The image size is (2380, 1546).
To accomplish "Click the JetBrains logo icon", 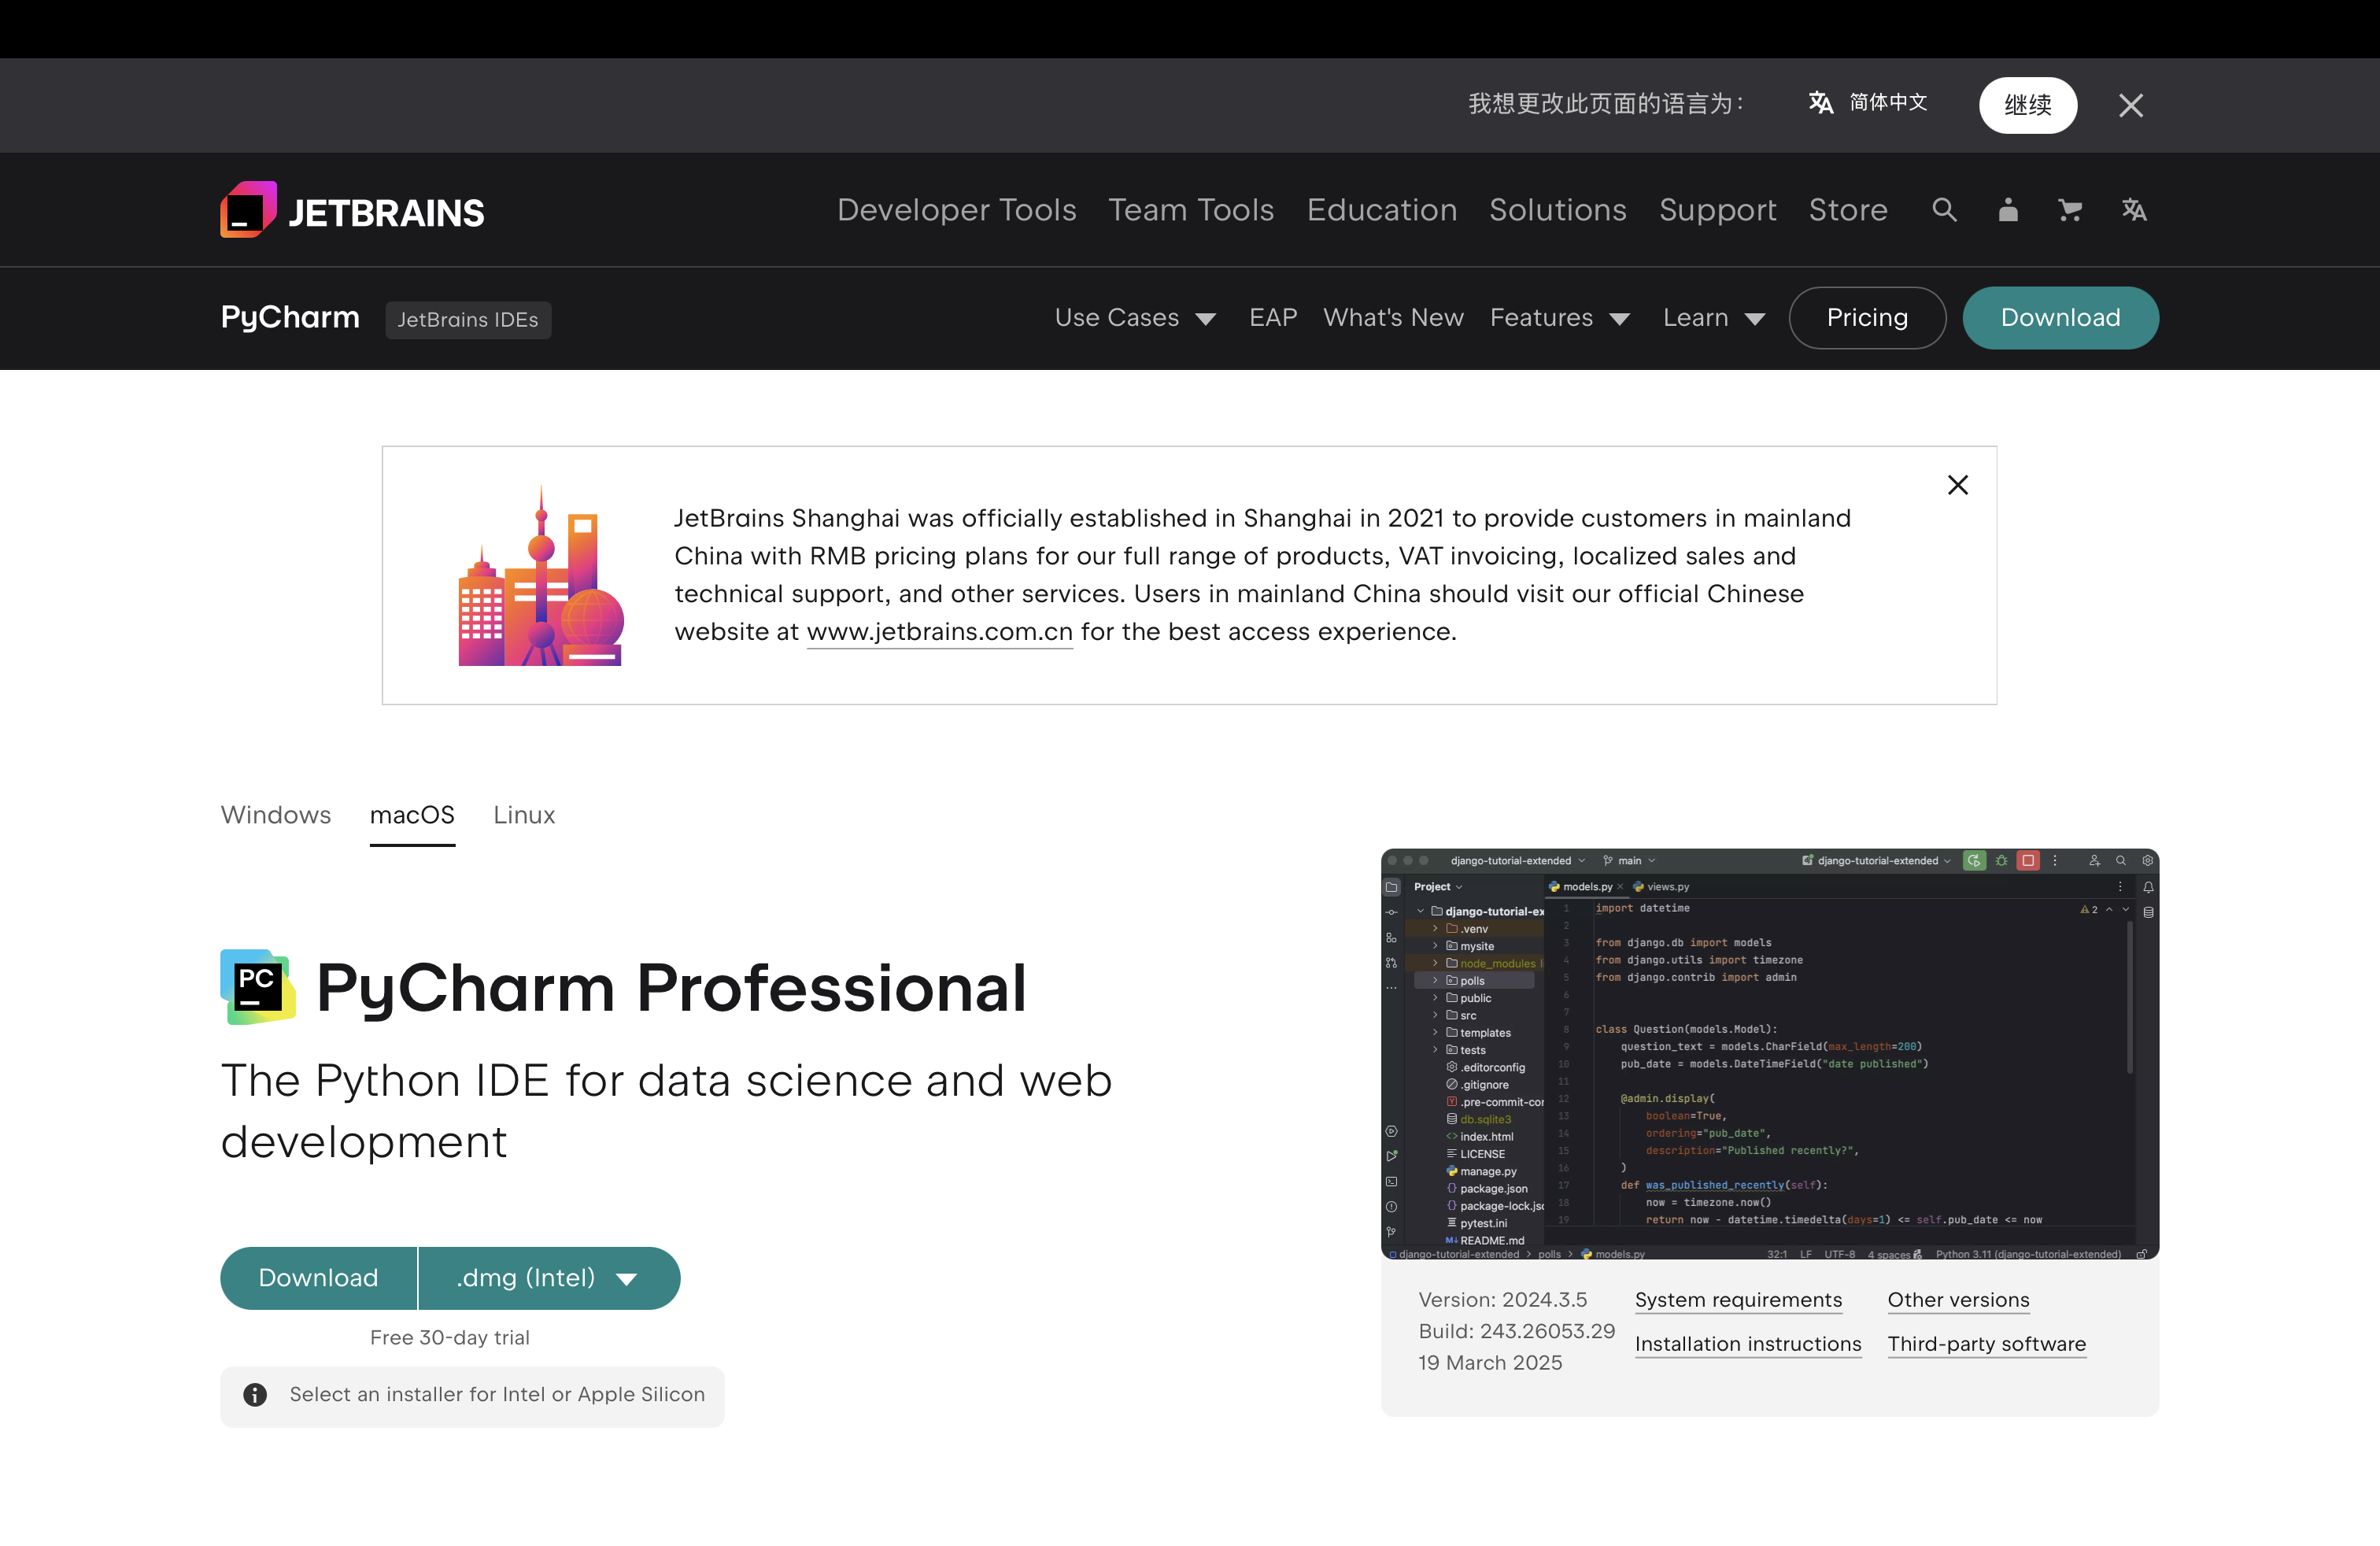I will point(248,210).
